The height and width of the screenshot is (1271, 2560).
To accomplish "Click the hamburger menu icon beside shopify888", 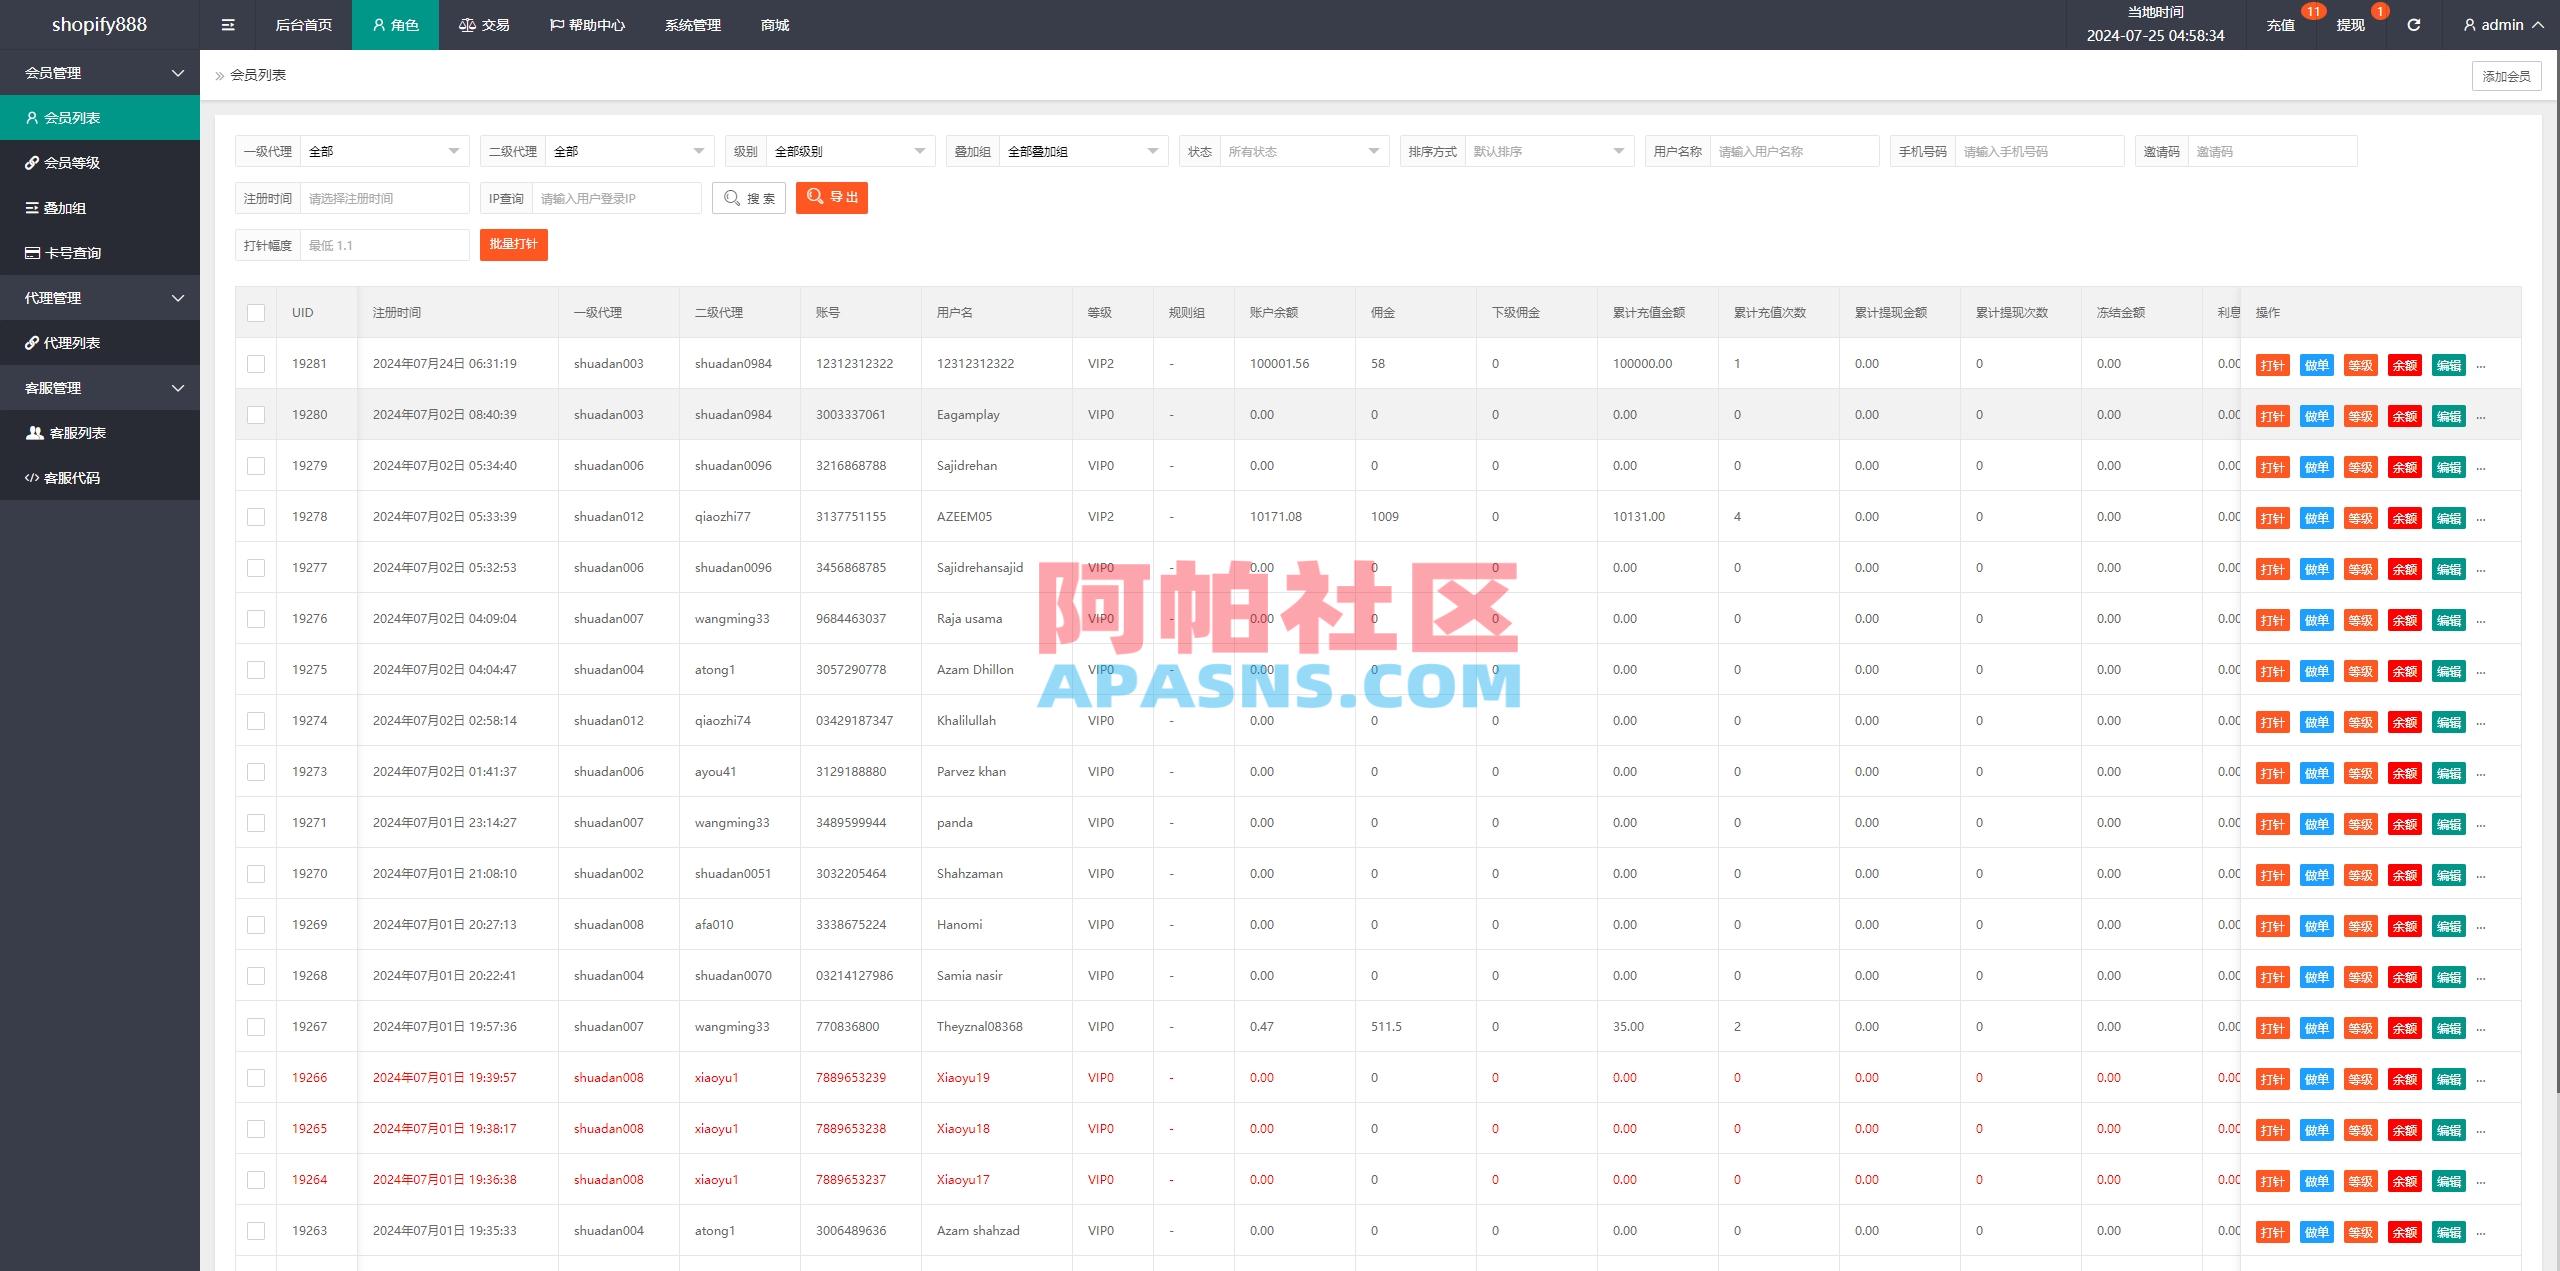I will tap(227, 24).
